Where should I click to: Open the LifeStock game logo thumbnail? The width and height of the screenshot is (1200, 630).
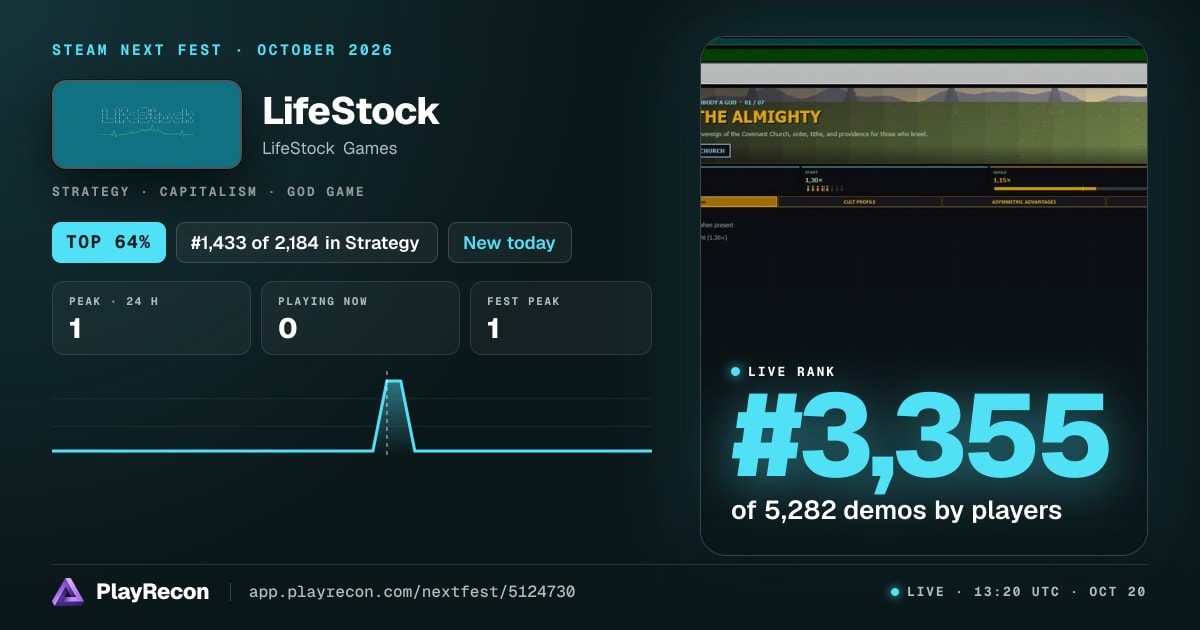(x=147, y=124)
